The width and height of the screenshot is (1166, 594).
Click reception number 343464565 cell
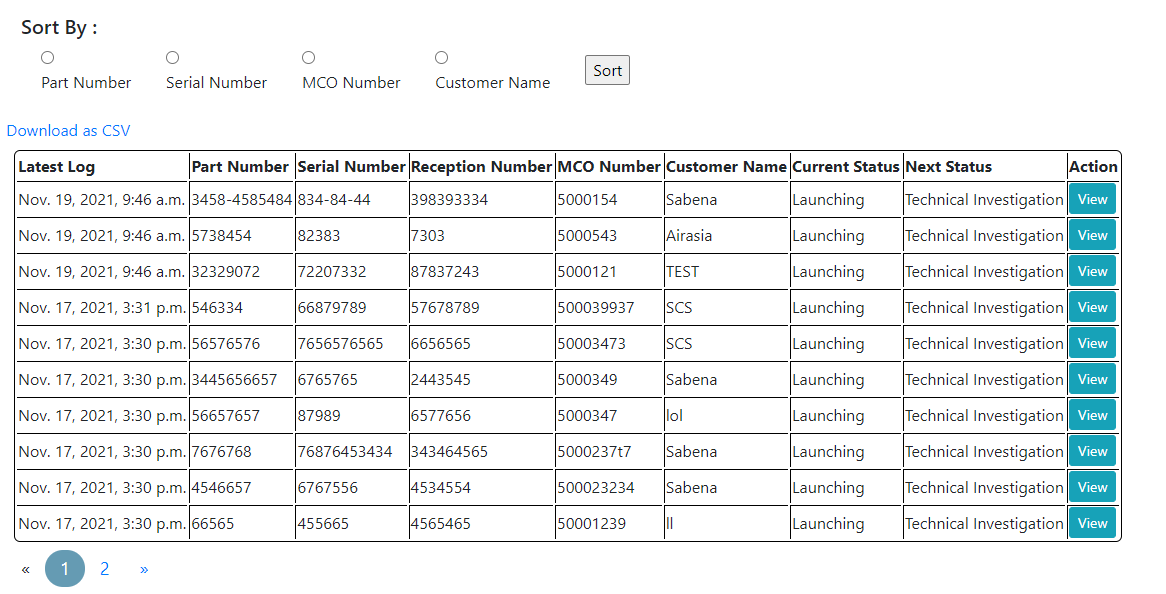coord(482,452)
